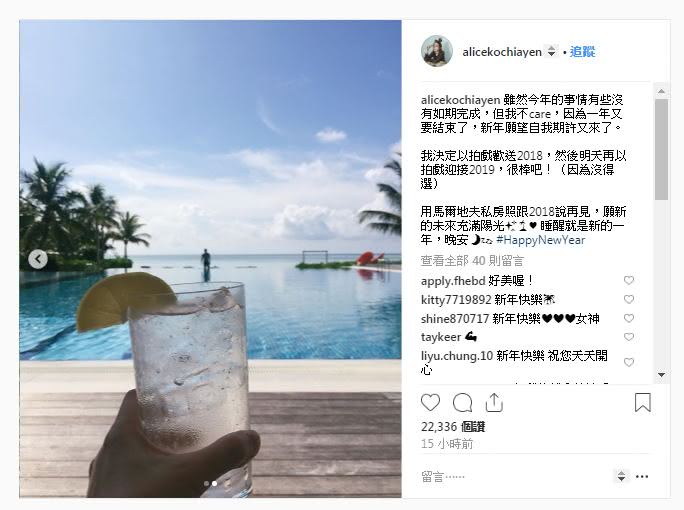The image size is (684, 510).
Task: Expand the spinner beside the comment field
Action: (621, 476)
